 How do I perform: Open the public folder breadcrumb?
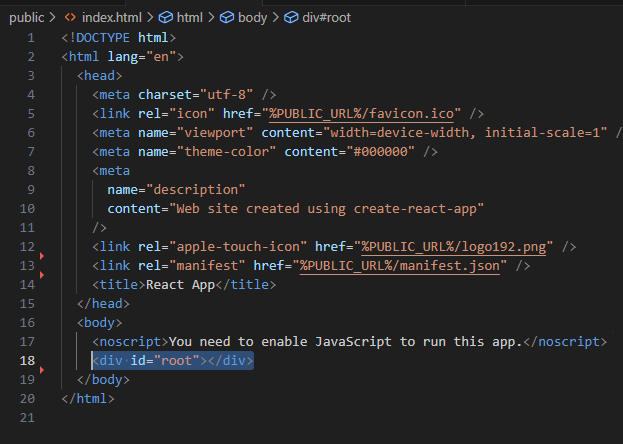tap(27, 17)
